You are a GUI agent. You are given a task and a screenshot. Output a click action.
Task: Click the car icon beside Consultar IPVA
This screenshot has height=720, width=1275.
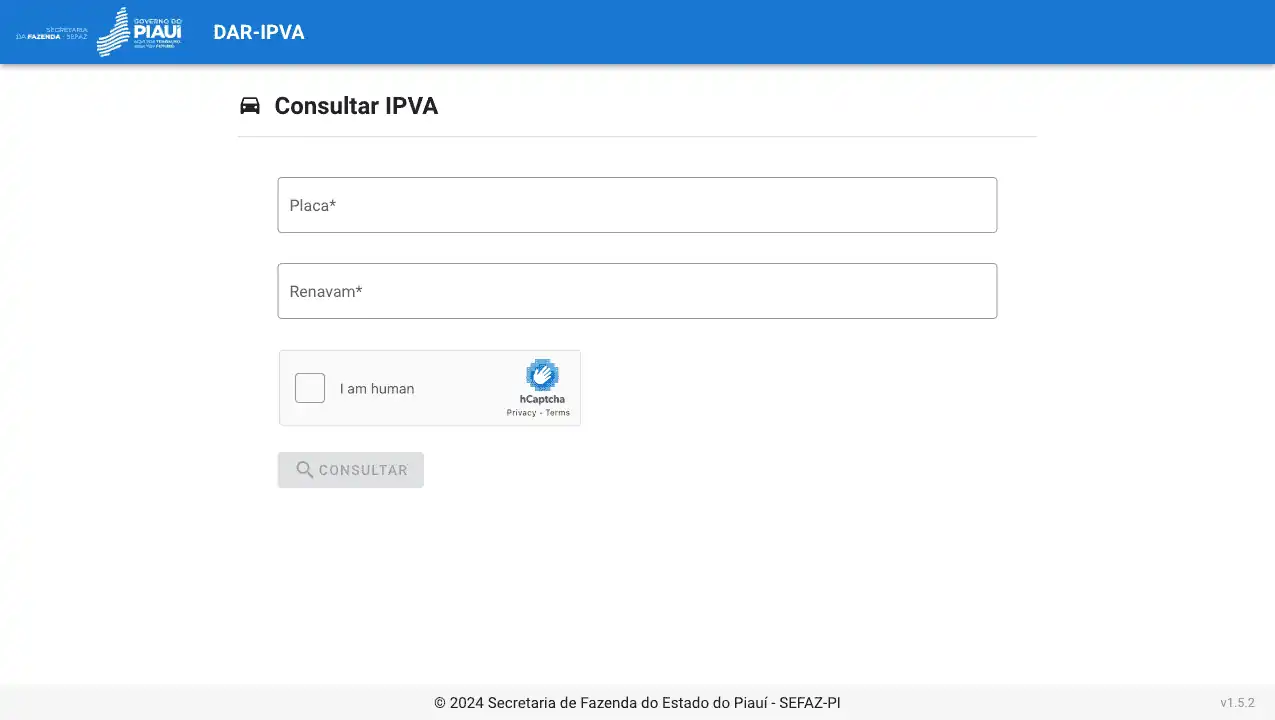pos(250,106)
